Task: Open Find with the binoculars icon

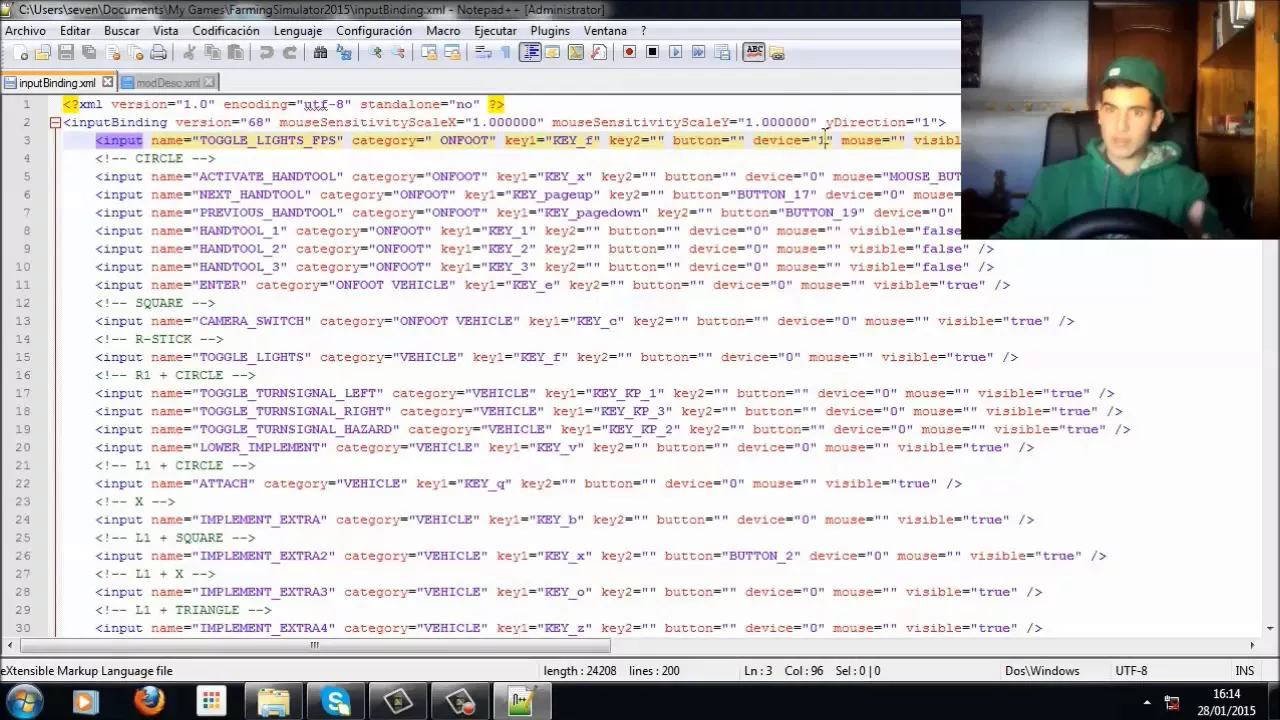Action: [x=320, y=52]
